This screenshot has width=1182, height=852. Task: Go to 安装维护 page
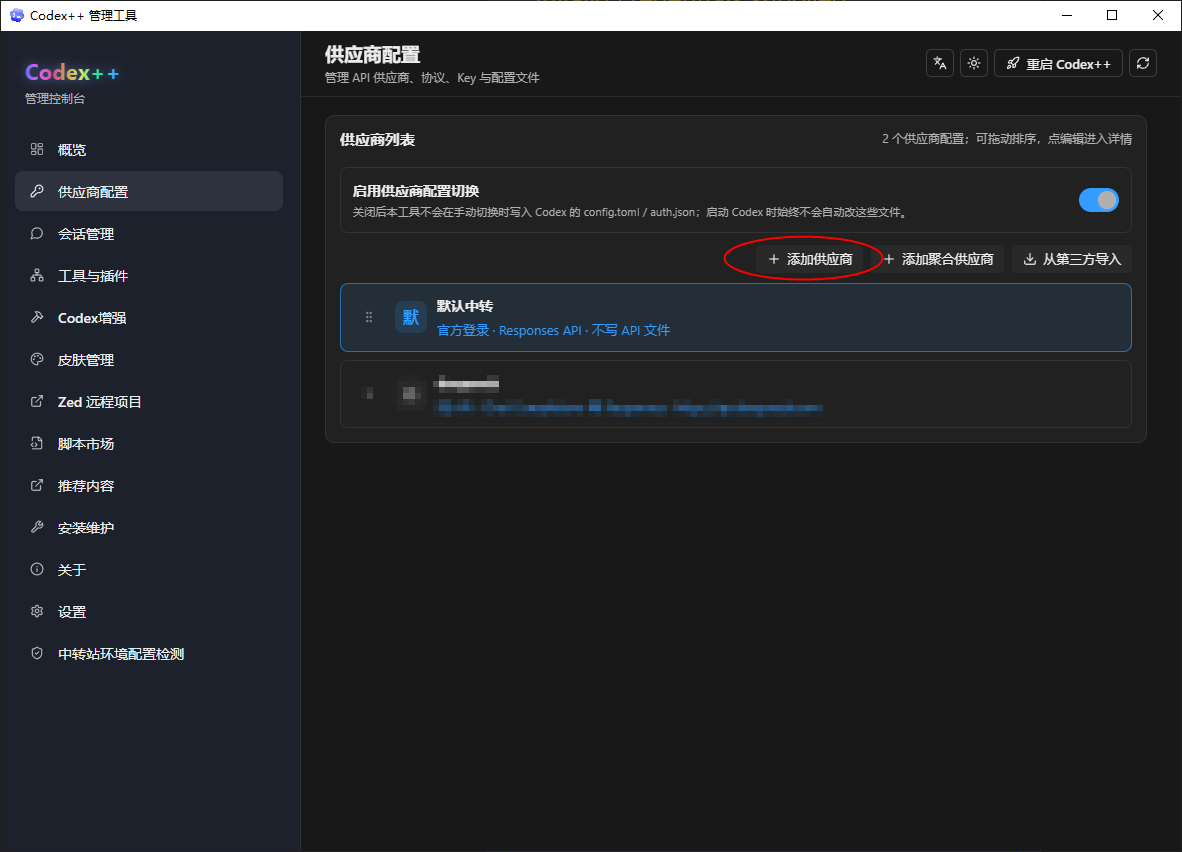coord(149,527)
